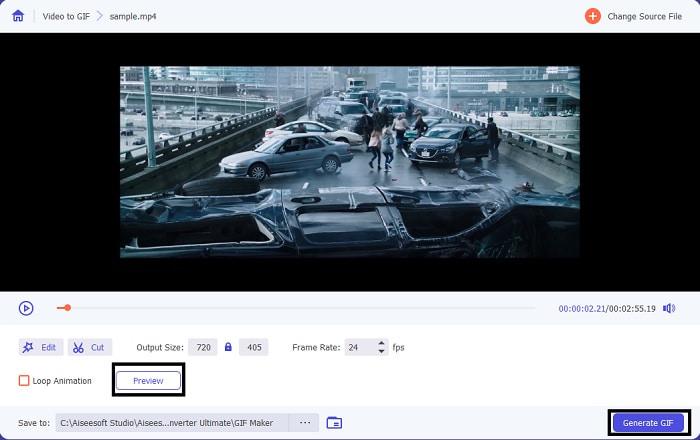The width and height of the screenshot is (700, 440).
Task: Decrease frame rate with down arrow
Action: [x=381, y=351]
